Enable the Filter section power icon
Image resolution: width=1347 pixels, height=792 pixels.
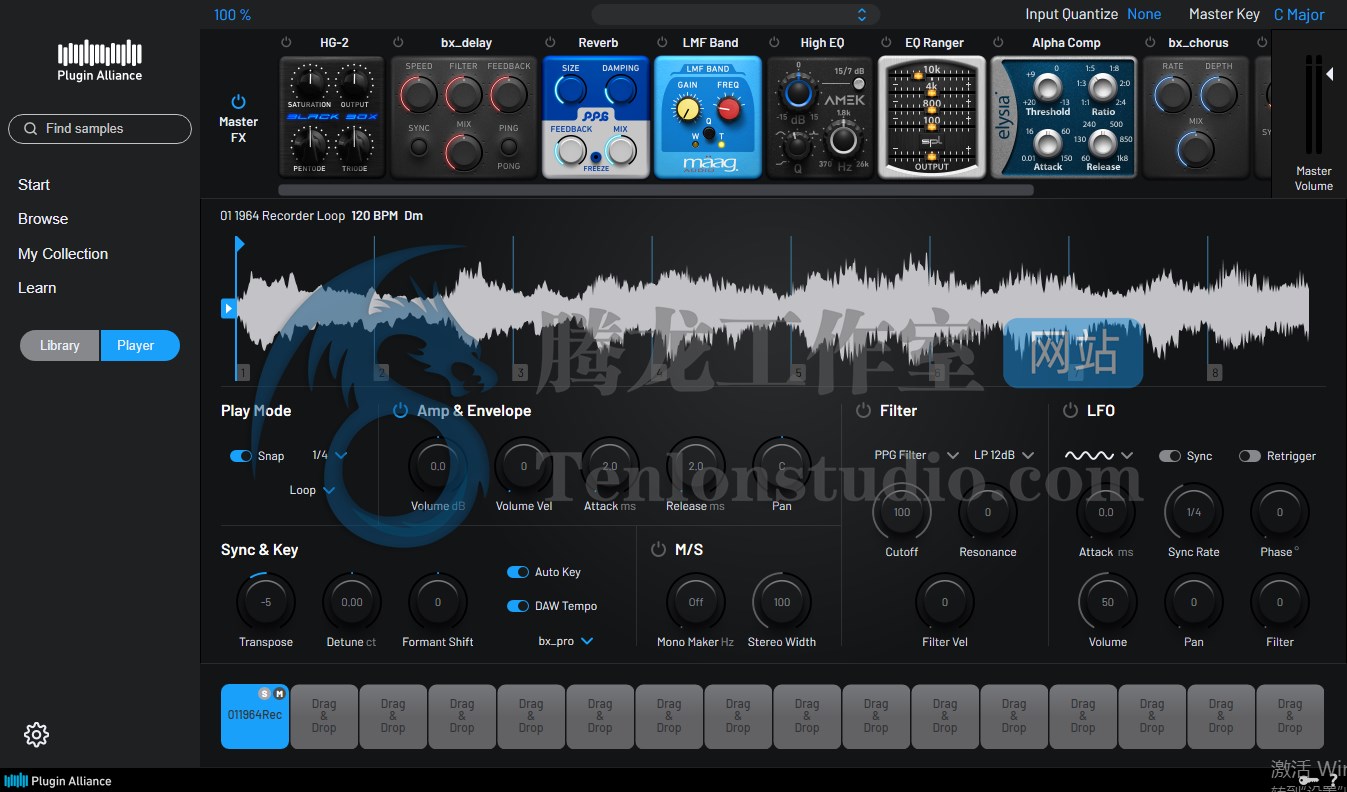[x=863, y=410]
